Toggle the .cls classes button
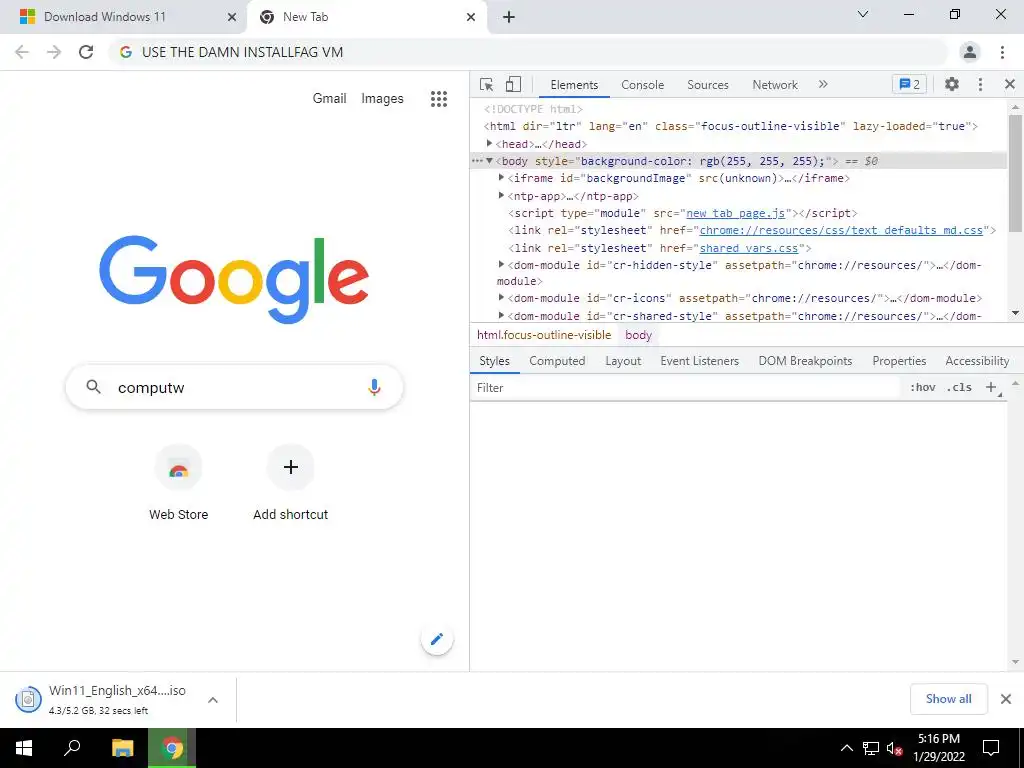Image resolution: width=1024 pixels, height=768 pixels. click(x=959, y=387)
